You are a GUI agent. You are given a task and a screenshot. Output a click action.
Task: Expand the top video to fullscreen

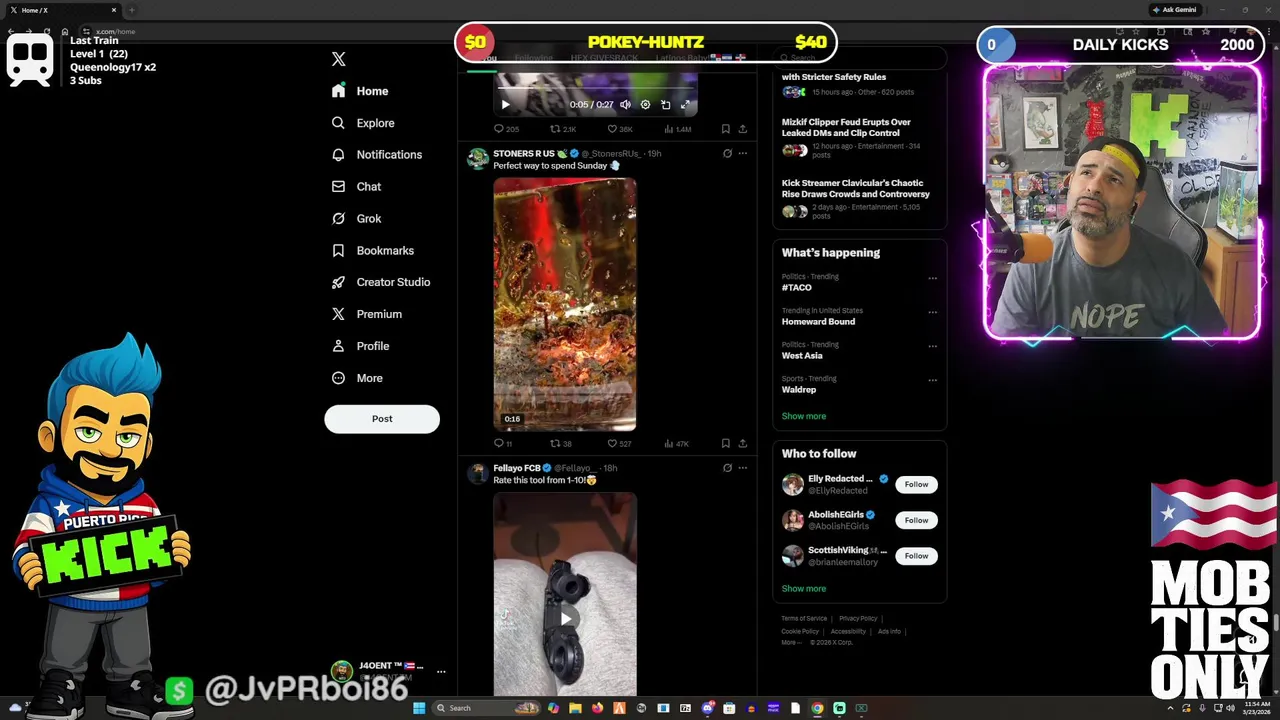click(685, 104)
